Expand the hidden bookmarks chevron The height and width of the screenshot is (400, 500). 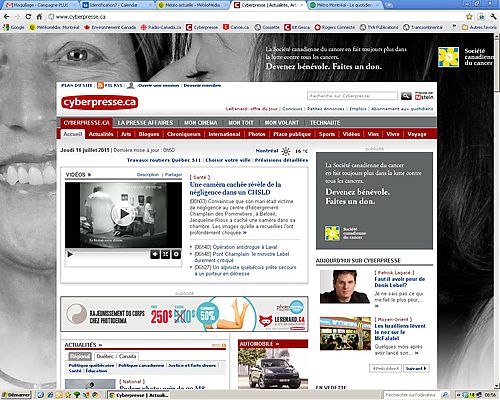[454, 26]
